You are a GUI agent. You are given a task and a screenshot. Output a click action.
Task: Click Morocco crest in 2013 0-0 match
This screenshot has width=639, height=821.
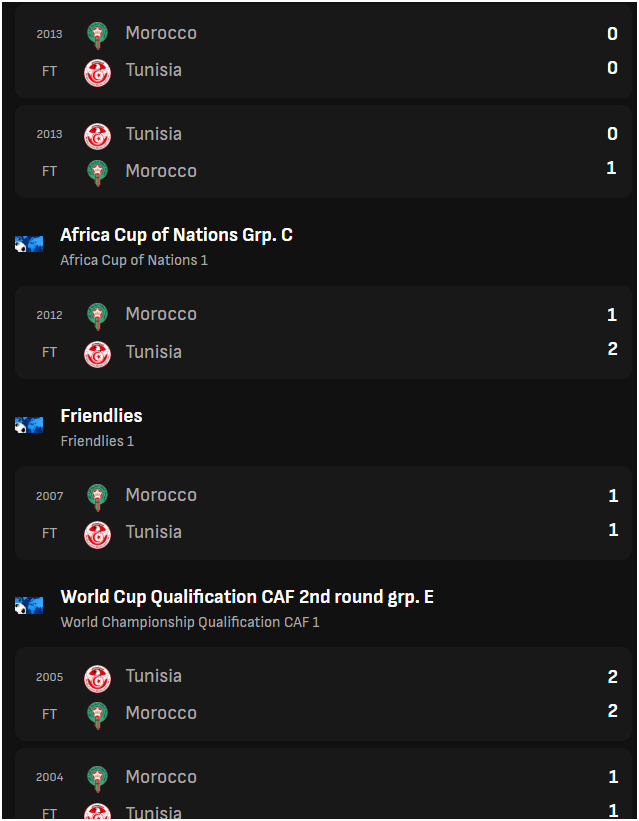point(97,35)
